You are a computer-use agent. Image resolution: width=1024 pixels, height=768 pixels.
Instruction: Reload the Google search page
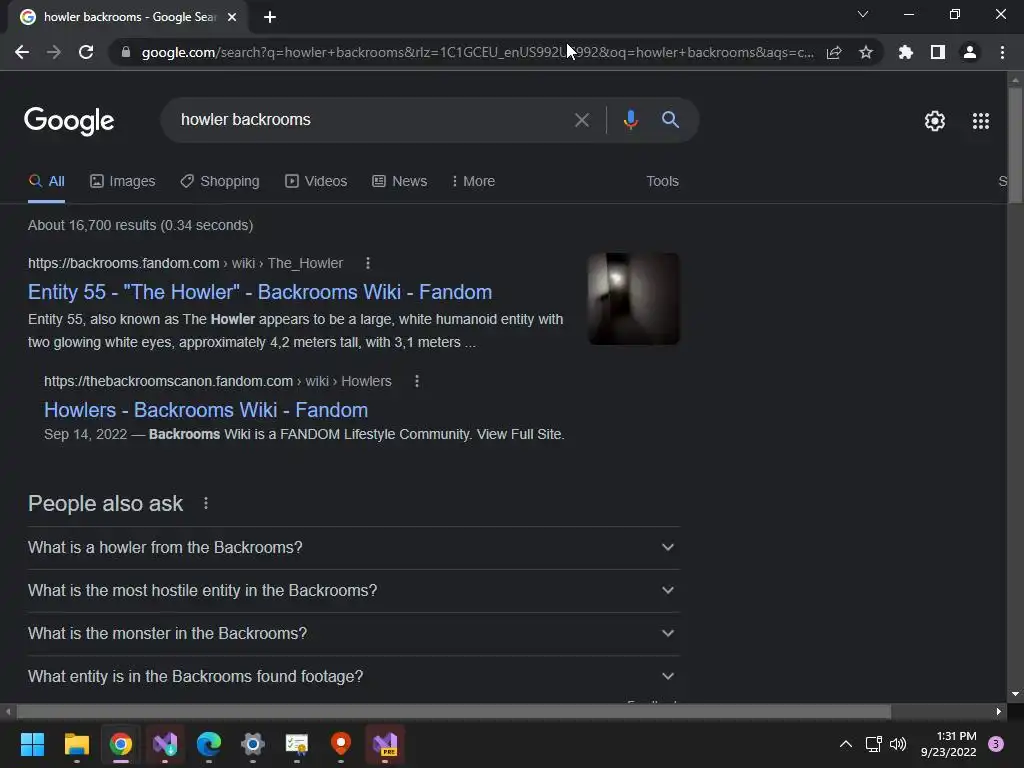(x=86, y=52)
